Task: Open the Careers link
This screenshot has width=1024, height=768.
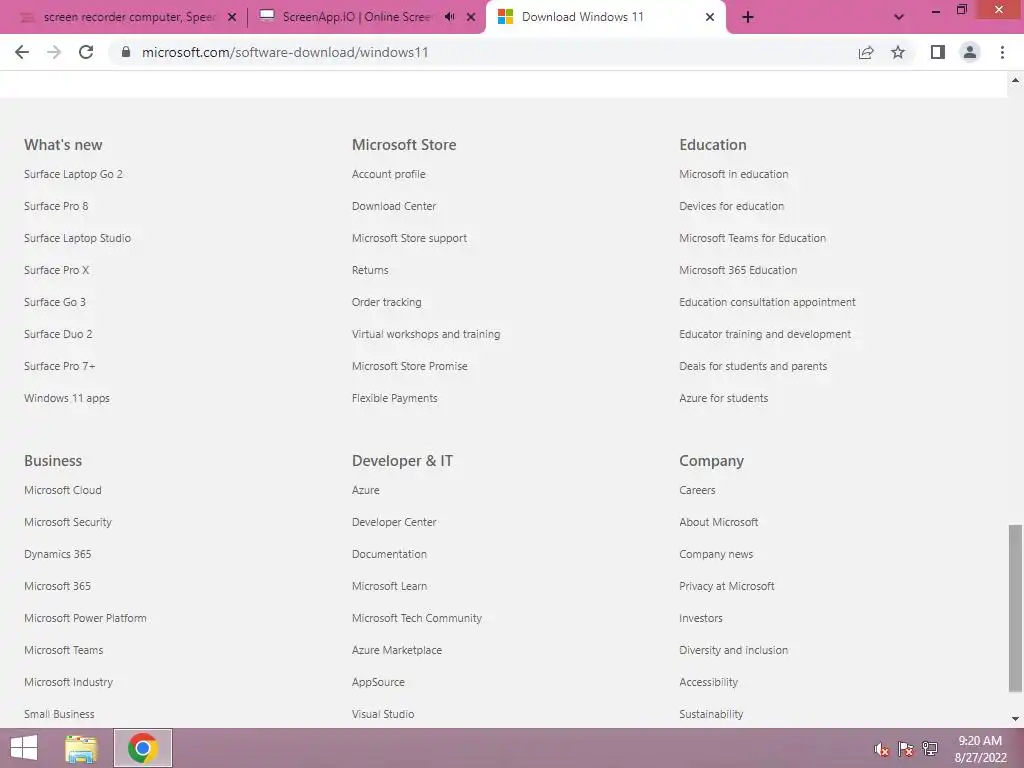Action: 697,490
